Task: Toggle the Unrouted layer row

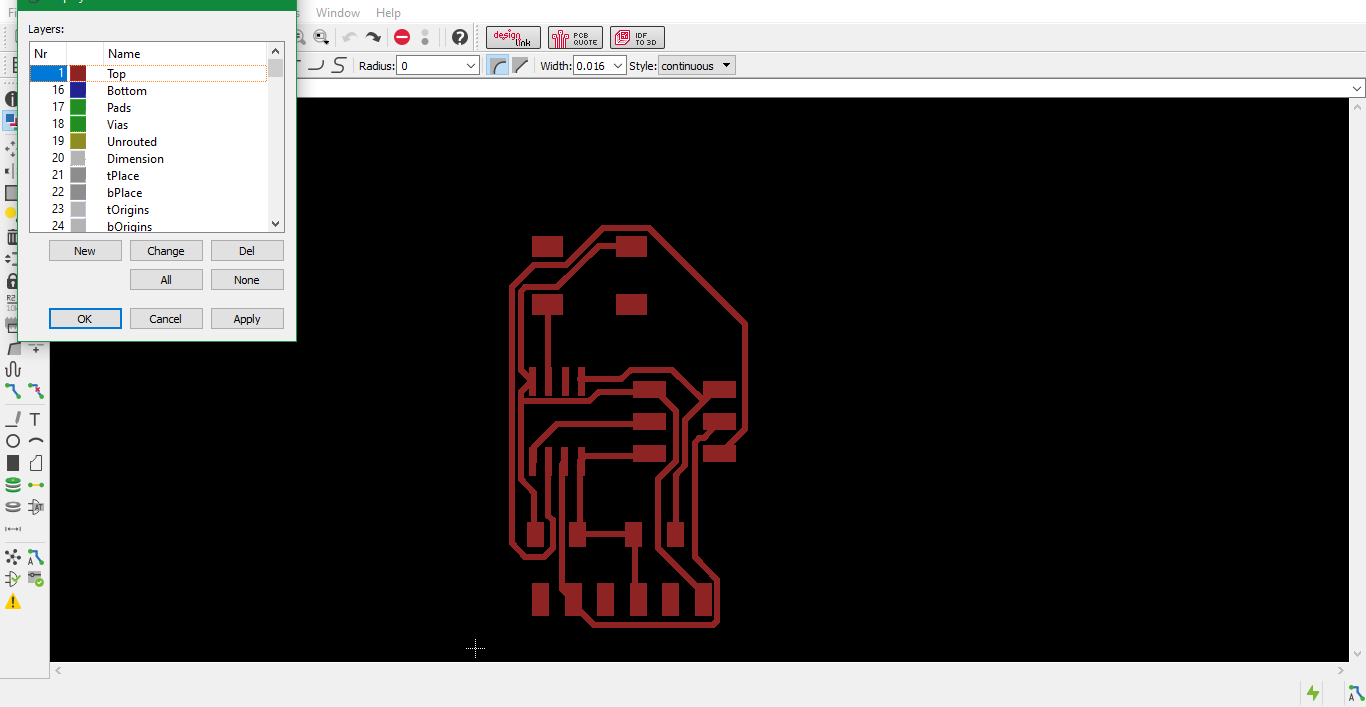Action: pos(148,142)
